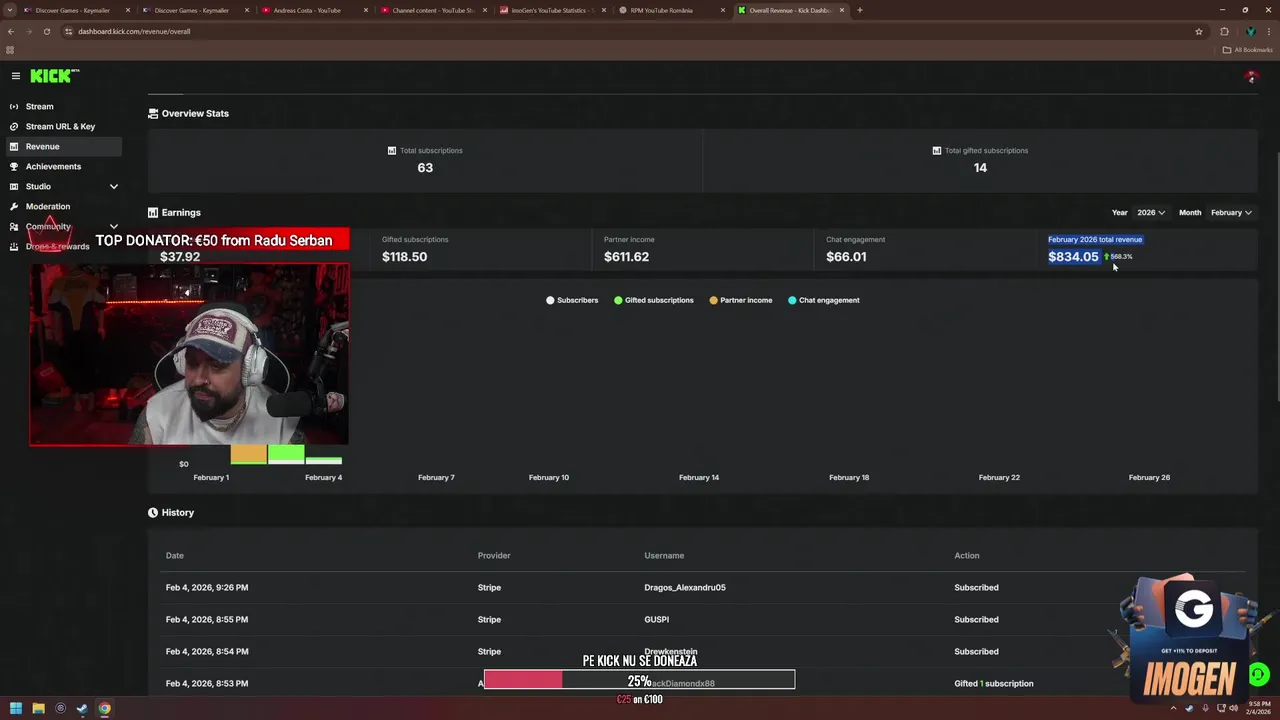1280x720 pixels.
Task: Click the Total subscriptions value 63
Action: coord(425,168)
